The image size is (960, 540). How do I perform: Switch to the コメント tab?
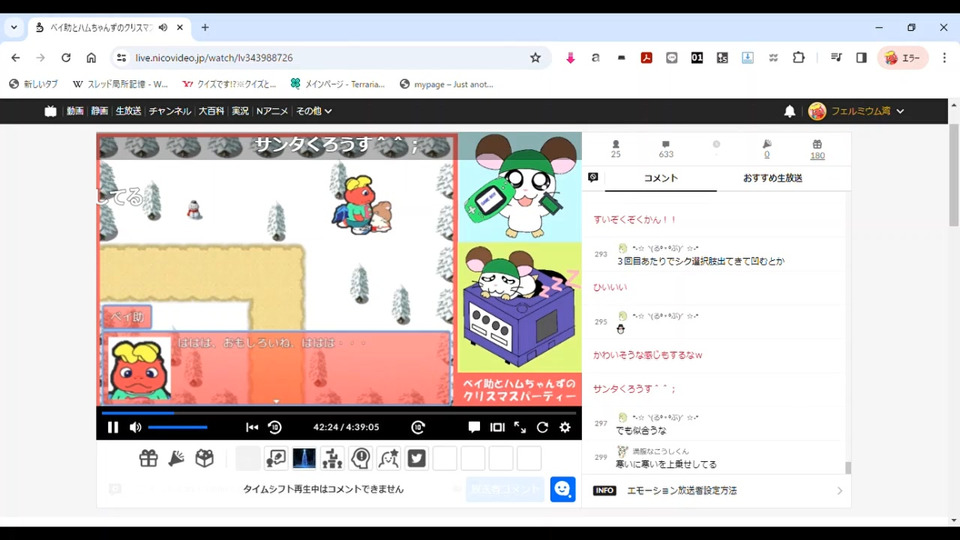[x=661, y=178]
